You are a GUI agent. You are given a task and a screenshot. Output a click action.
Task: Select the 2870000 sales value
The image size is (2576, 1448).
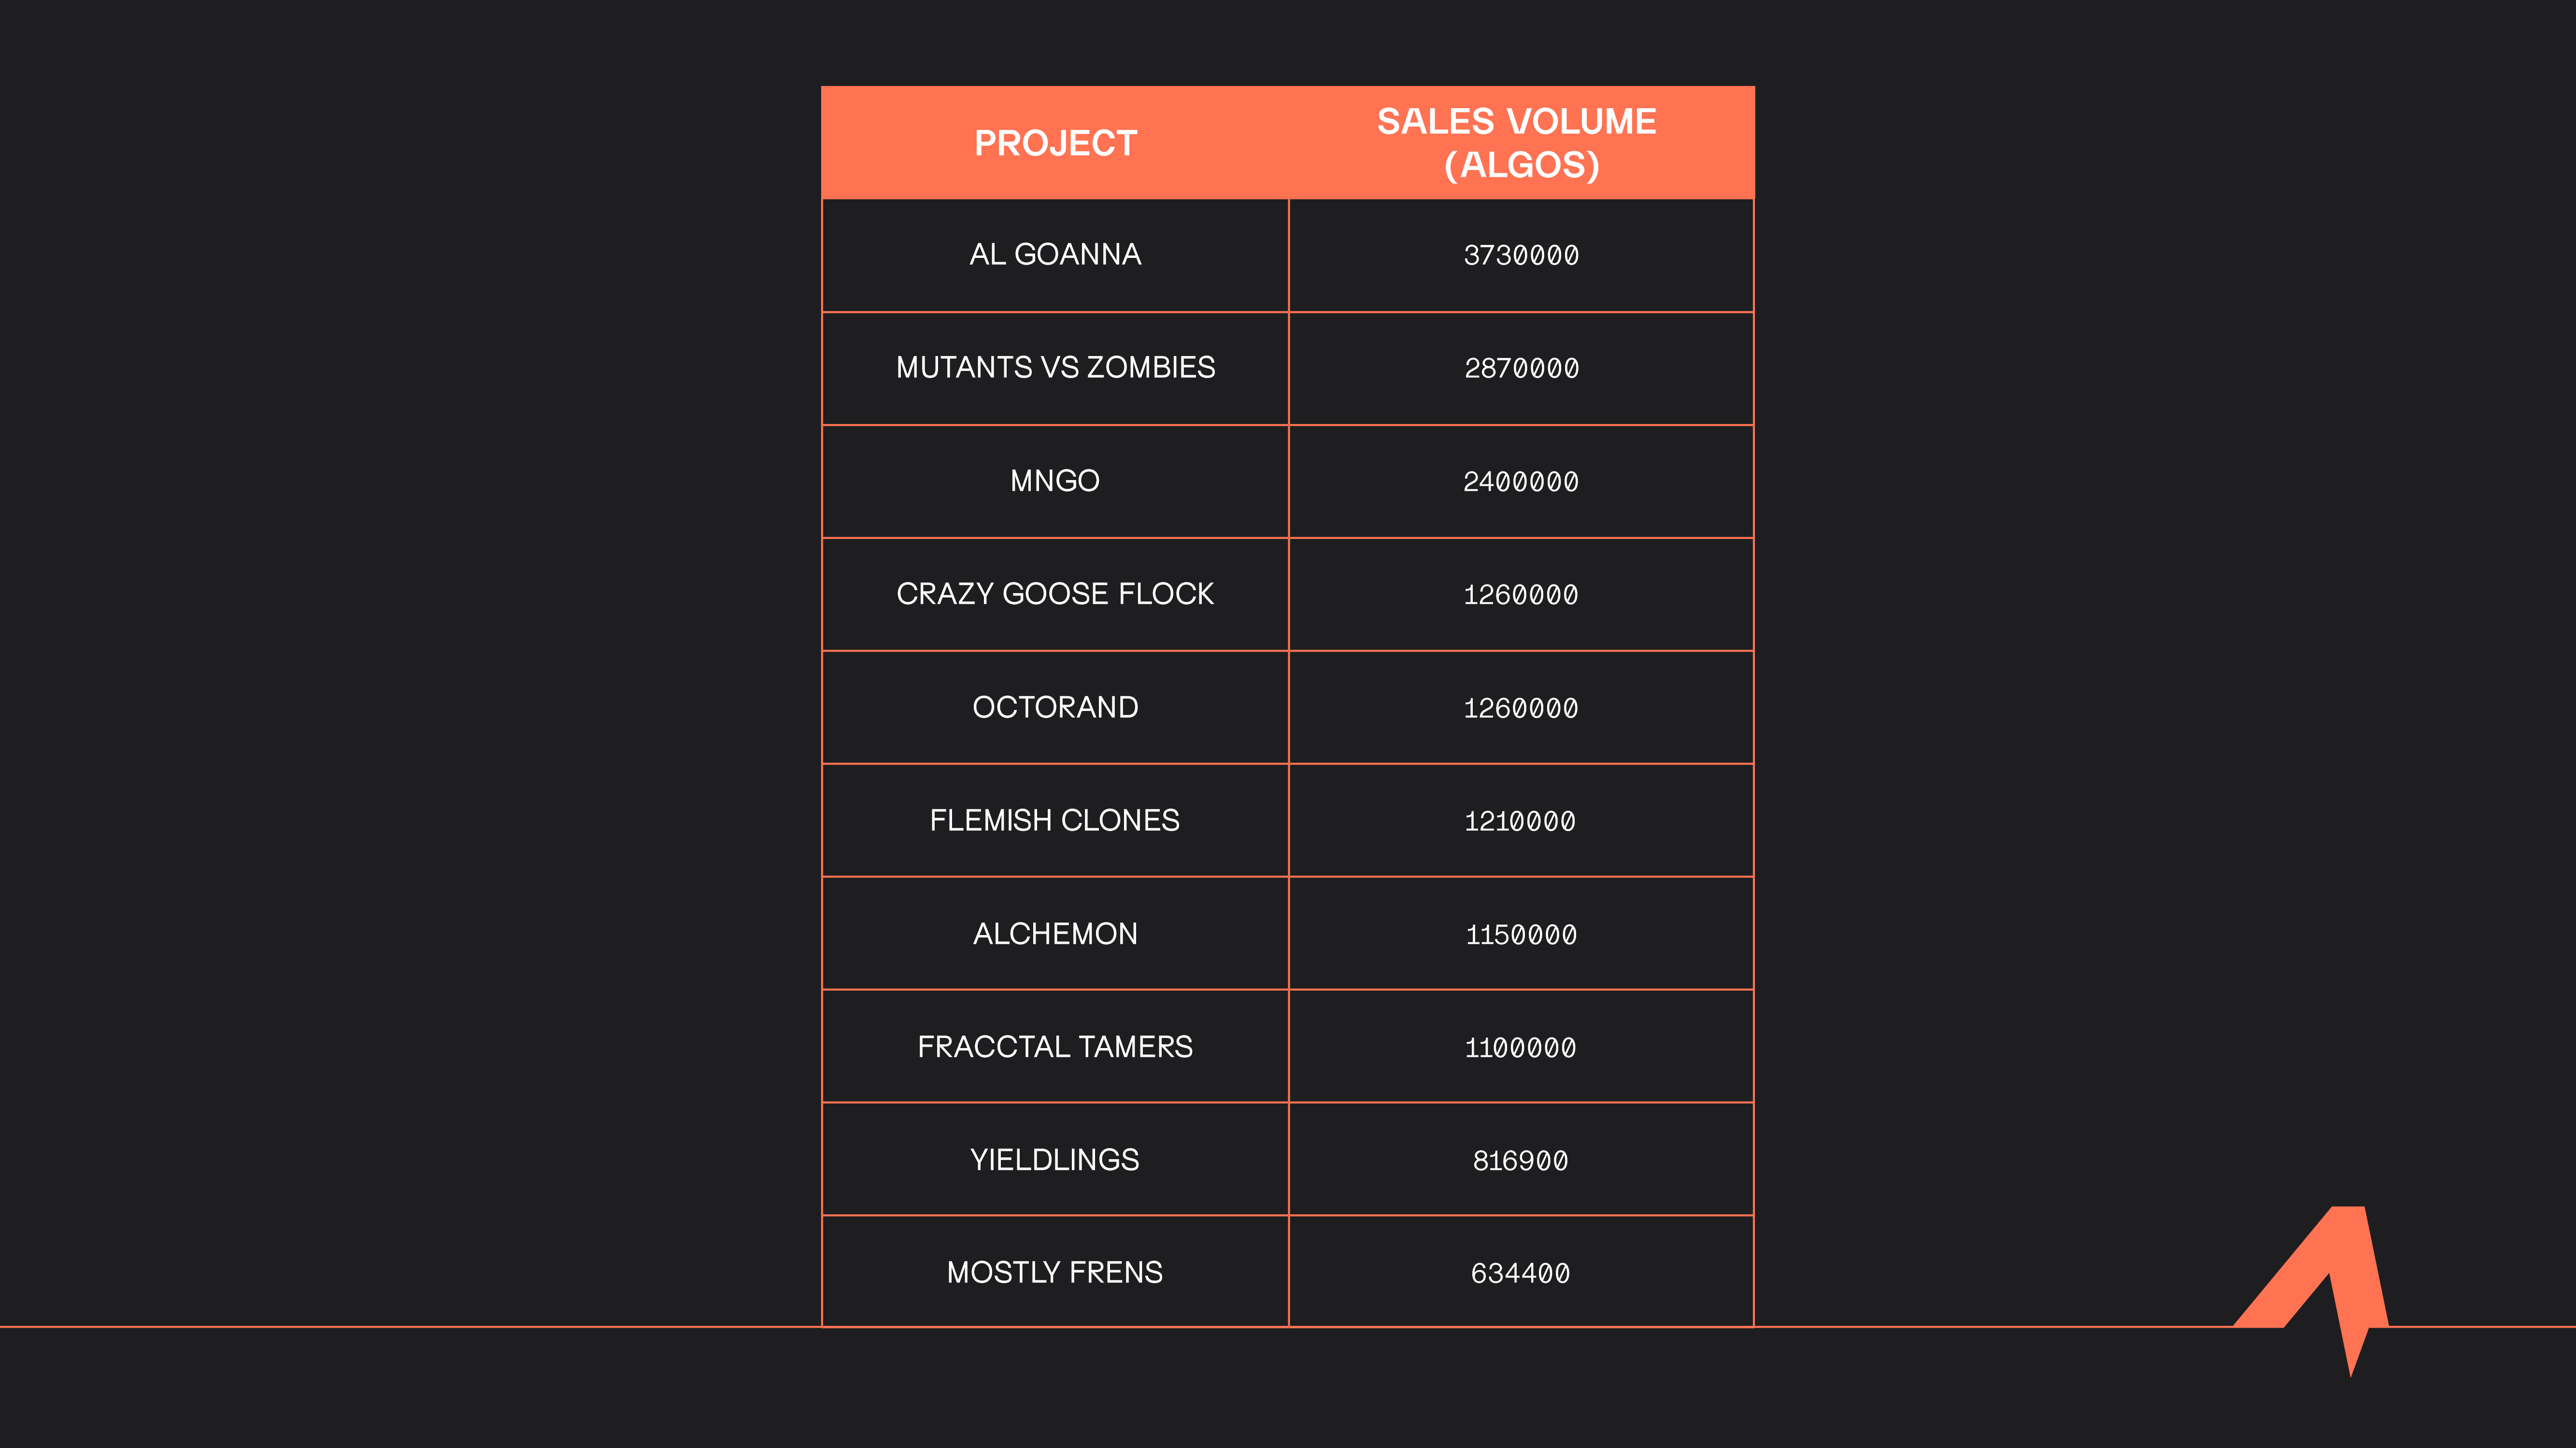(1521, 369)
